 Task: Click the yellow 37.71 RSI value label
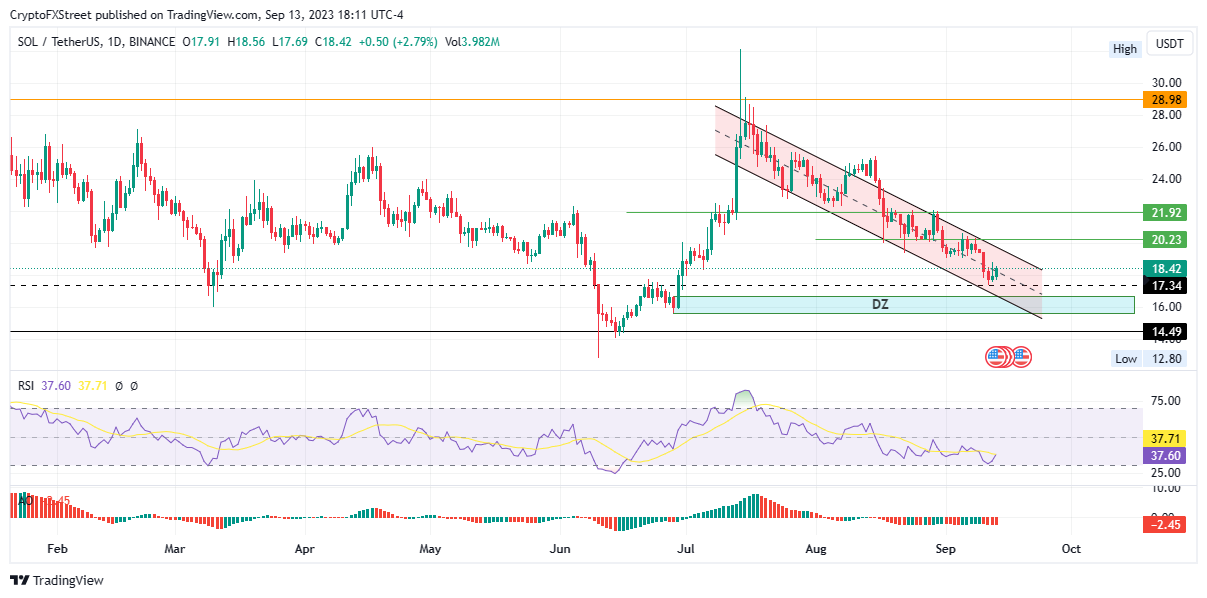1163,438
